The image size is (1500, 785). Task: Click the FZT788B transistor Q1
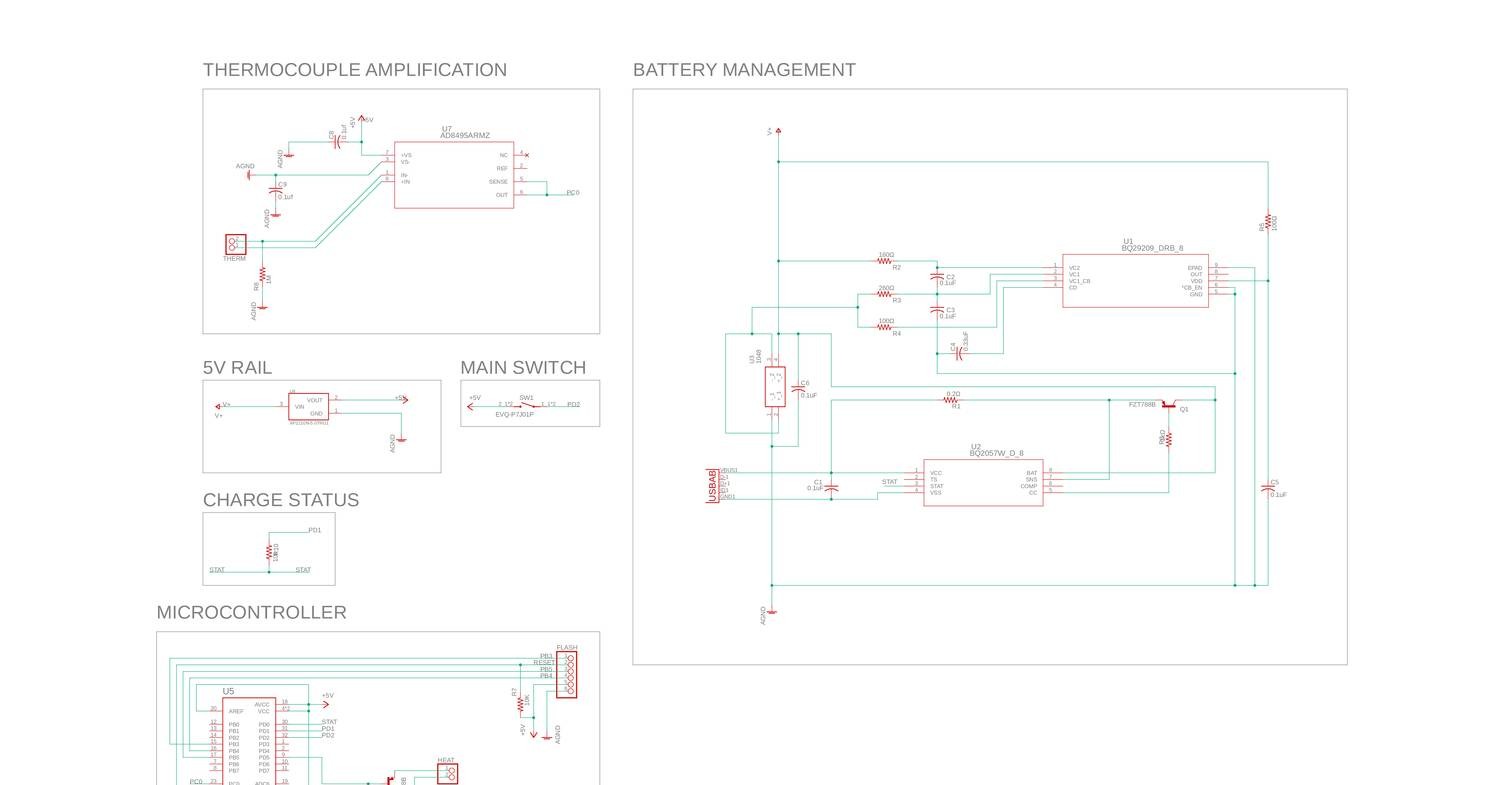(x=1168, y=405)
